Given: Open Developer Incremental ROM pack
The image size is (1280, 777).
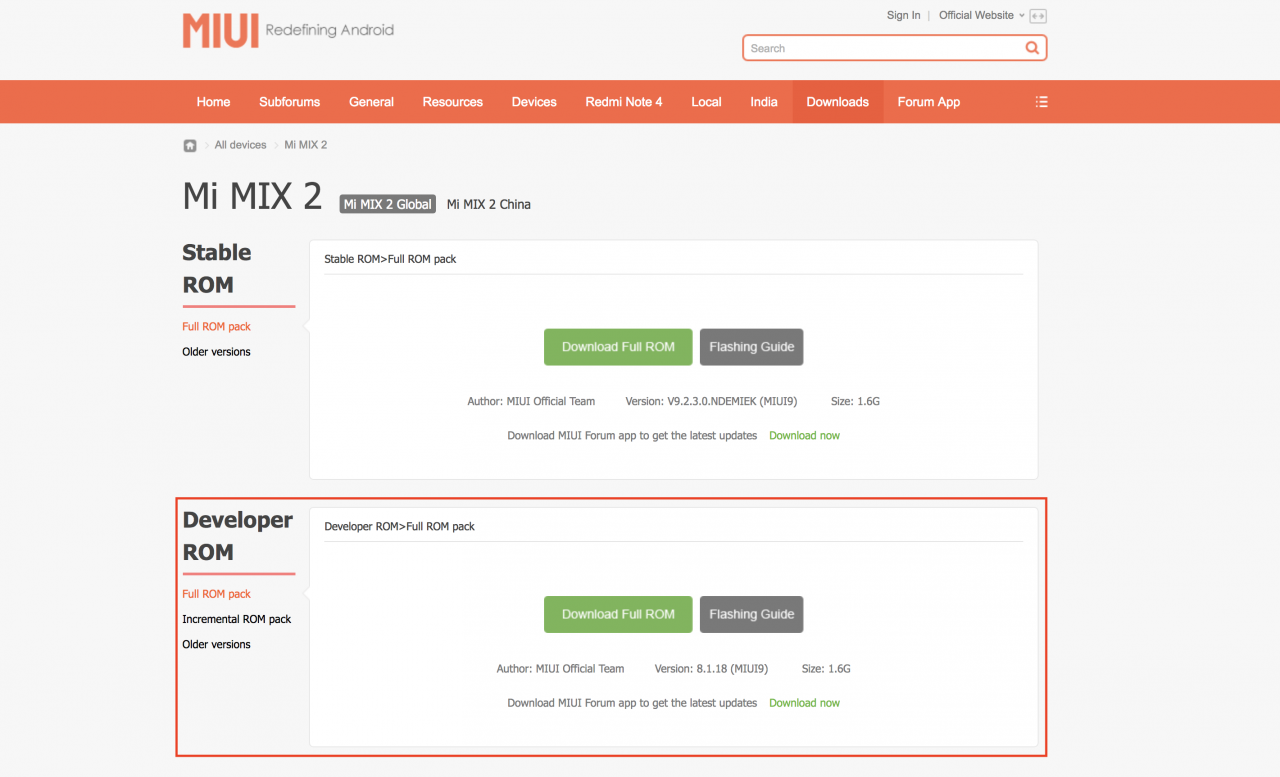Looking at the screenshot, I should point(237,619).
